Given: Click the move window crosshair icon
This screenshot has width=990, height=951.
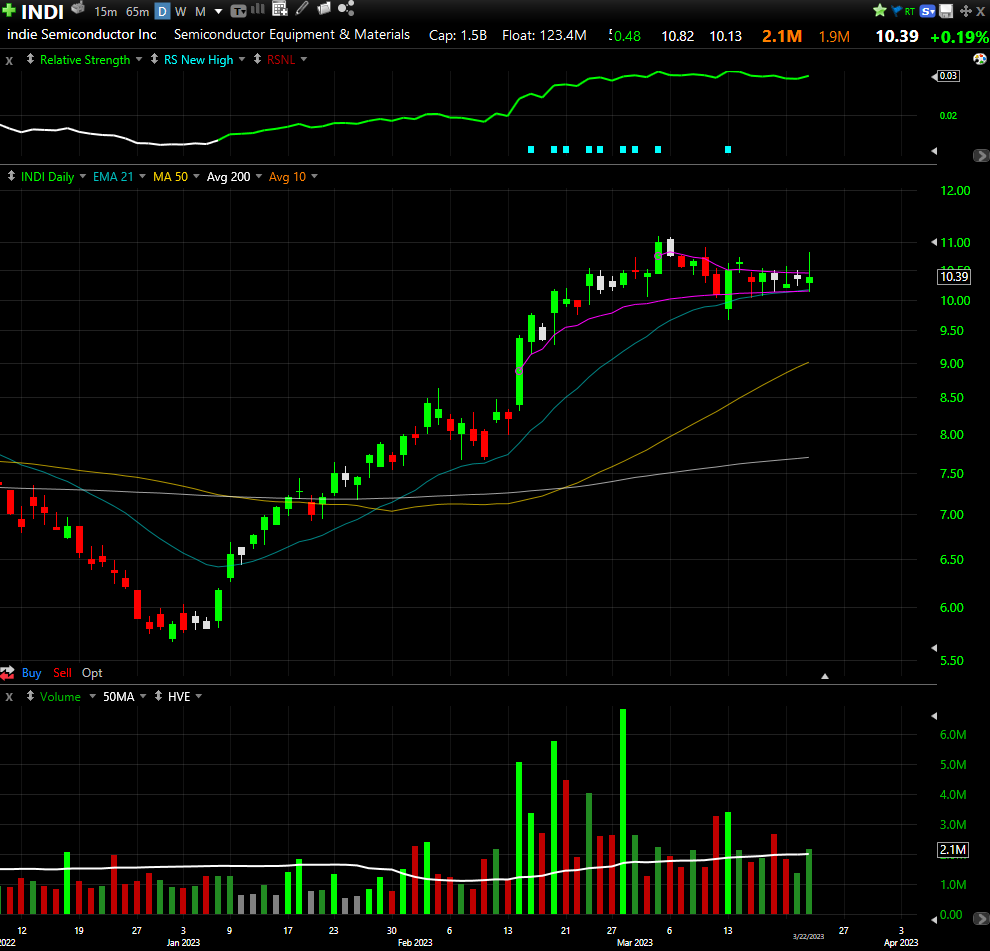Looking at the screenshot, I should pos(965,11).
